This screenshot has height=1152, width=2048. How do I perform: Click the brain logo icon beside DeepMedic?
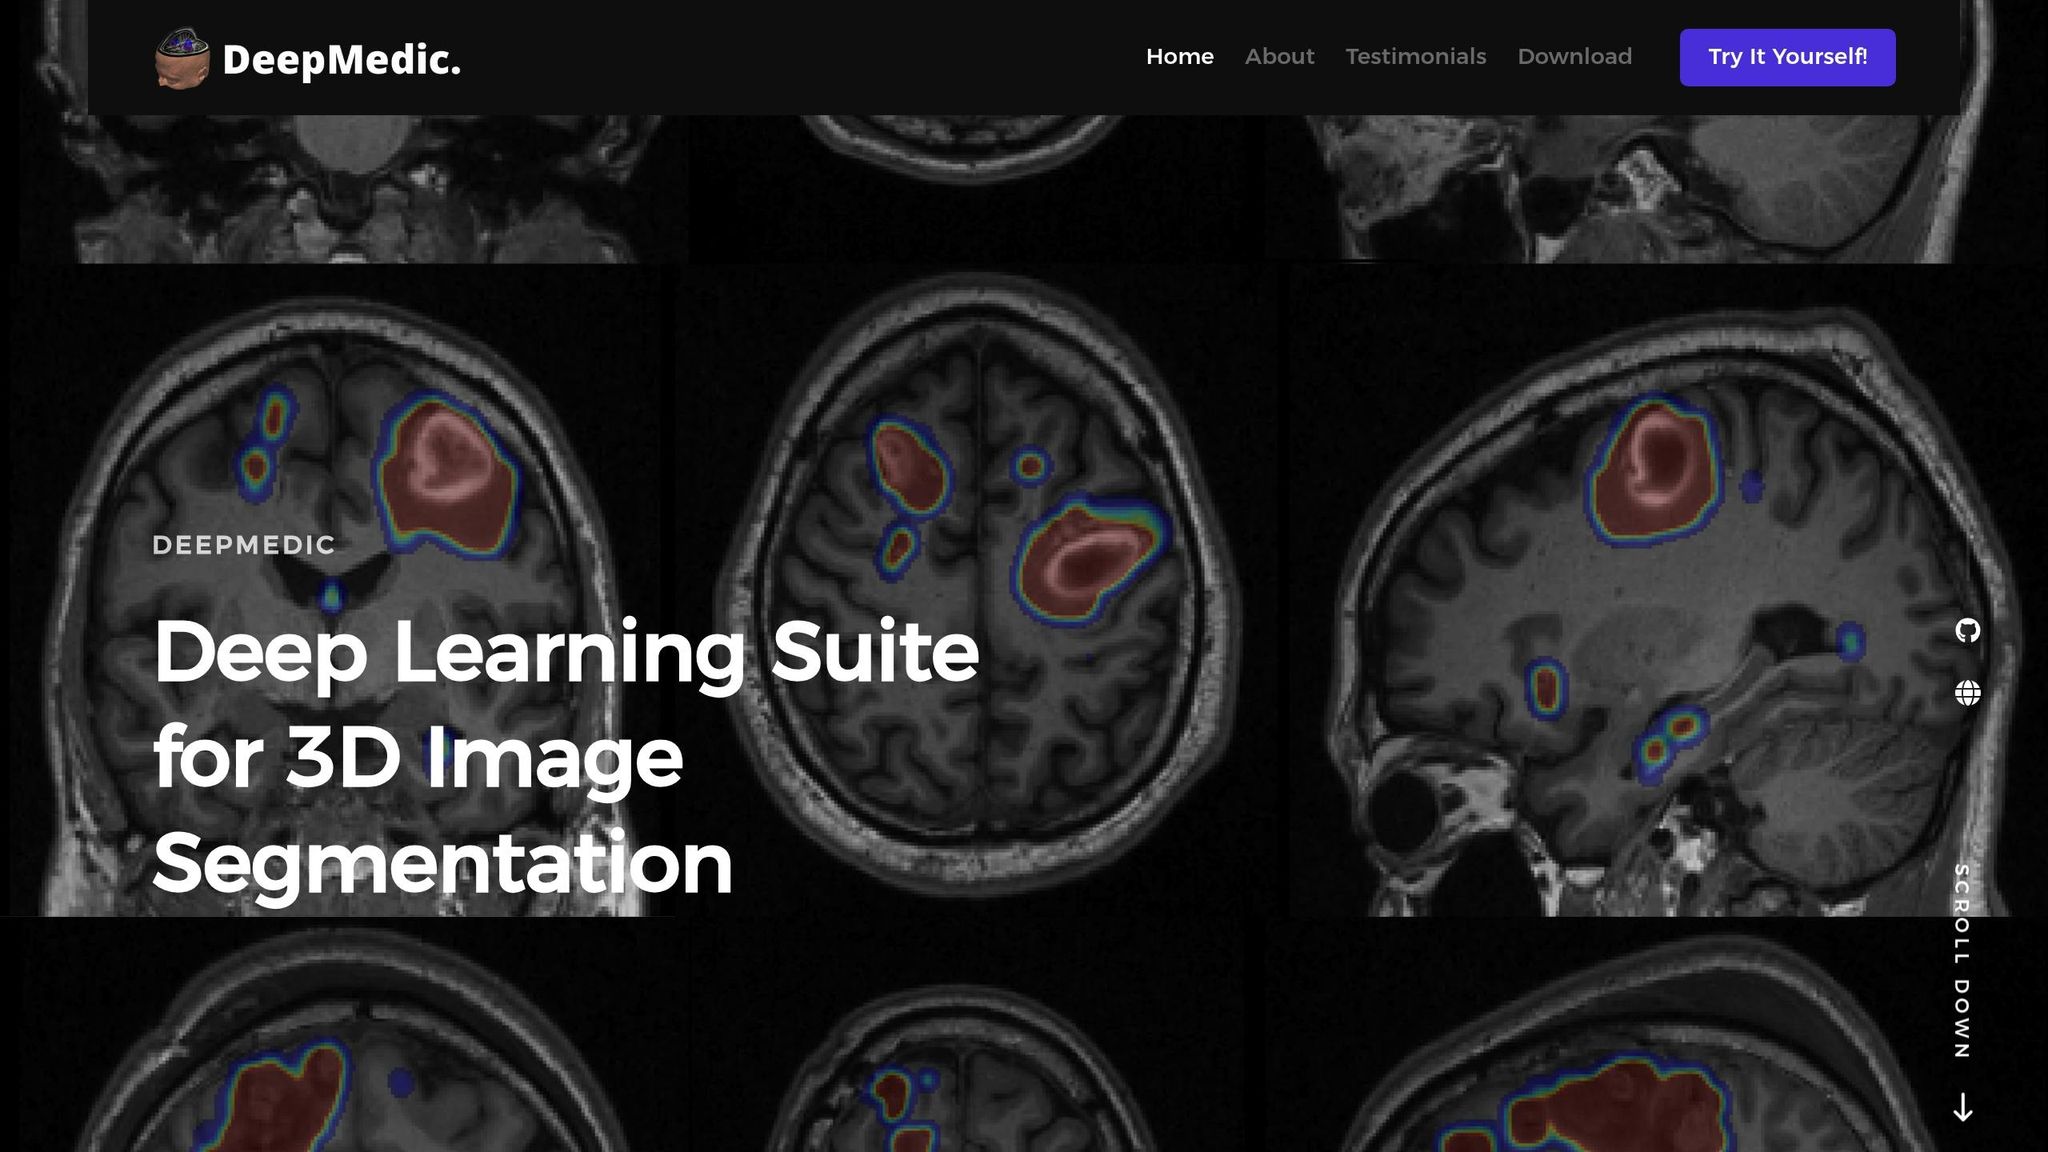pyautogui.click(x=182, y=58)
